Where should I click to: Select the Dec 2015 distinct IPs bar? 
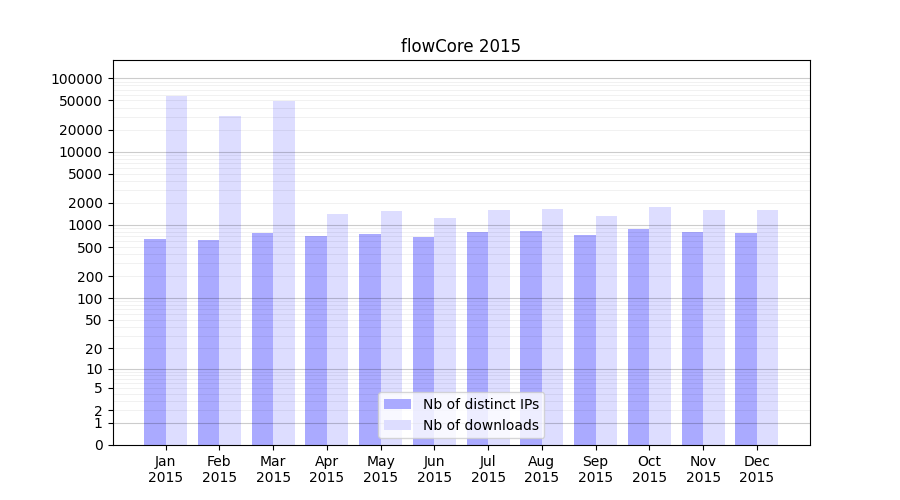[746, 339]
